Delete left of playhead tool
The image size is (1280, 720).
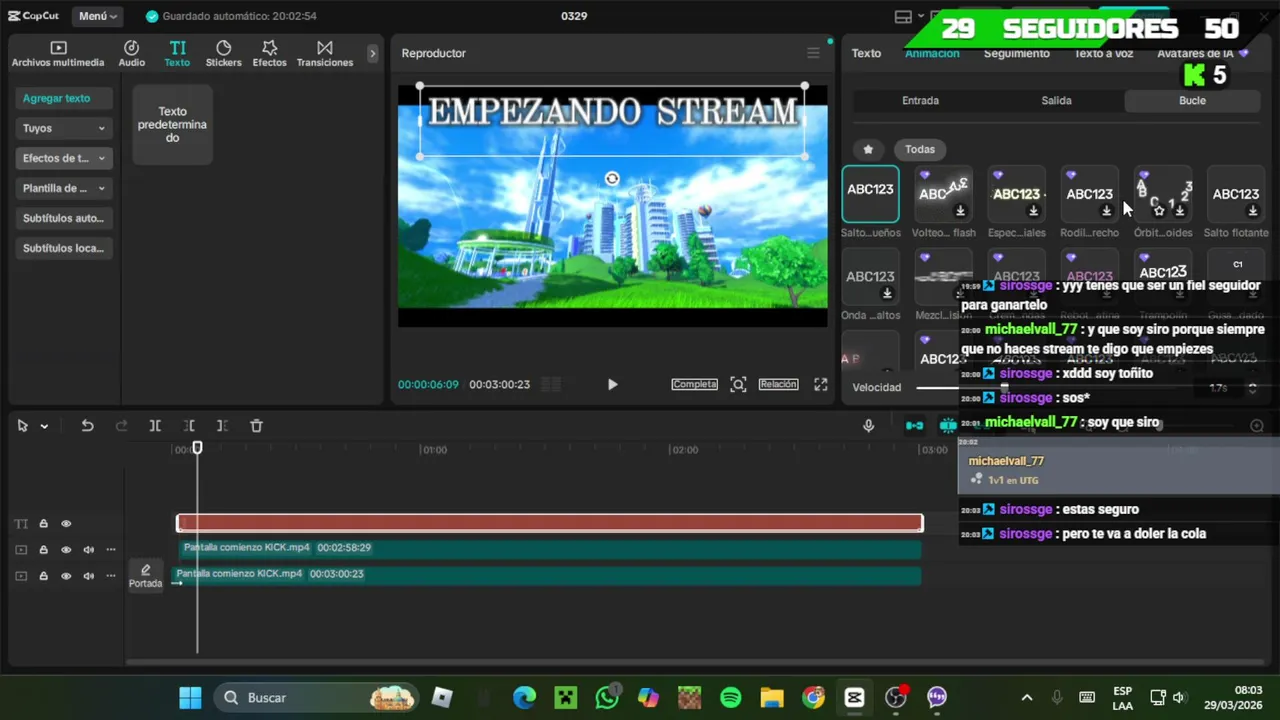(189, 426)
